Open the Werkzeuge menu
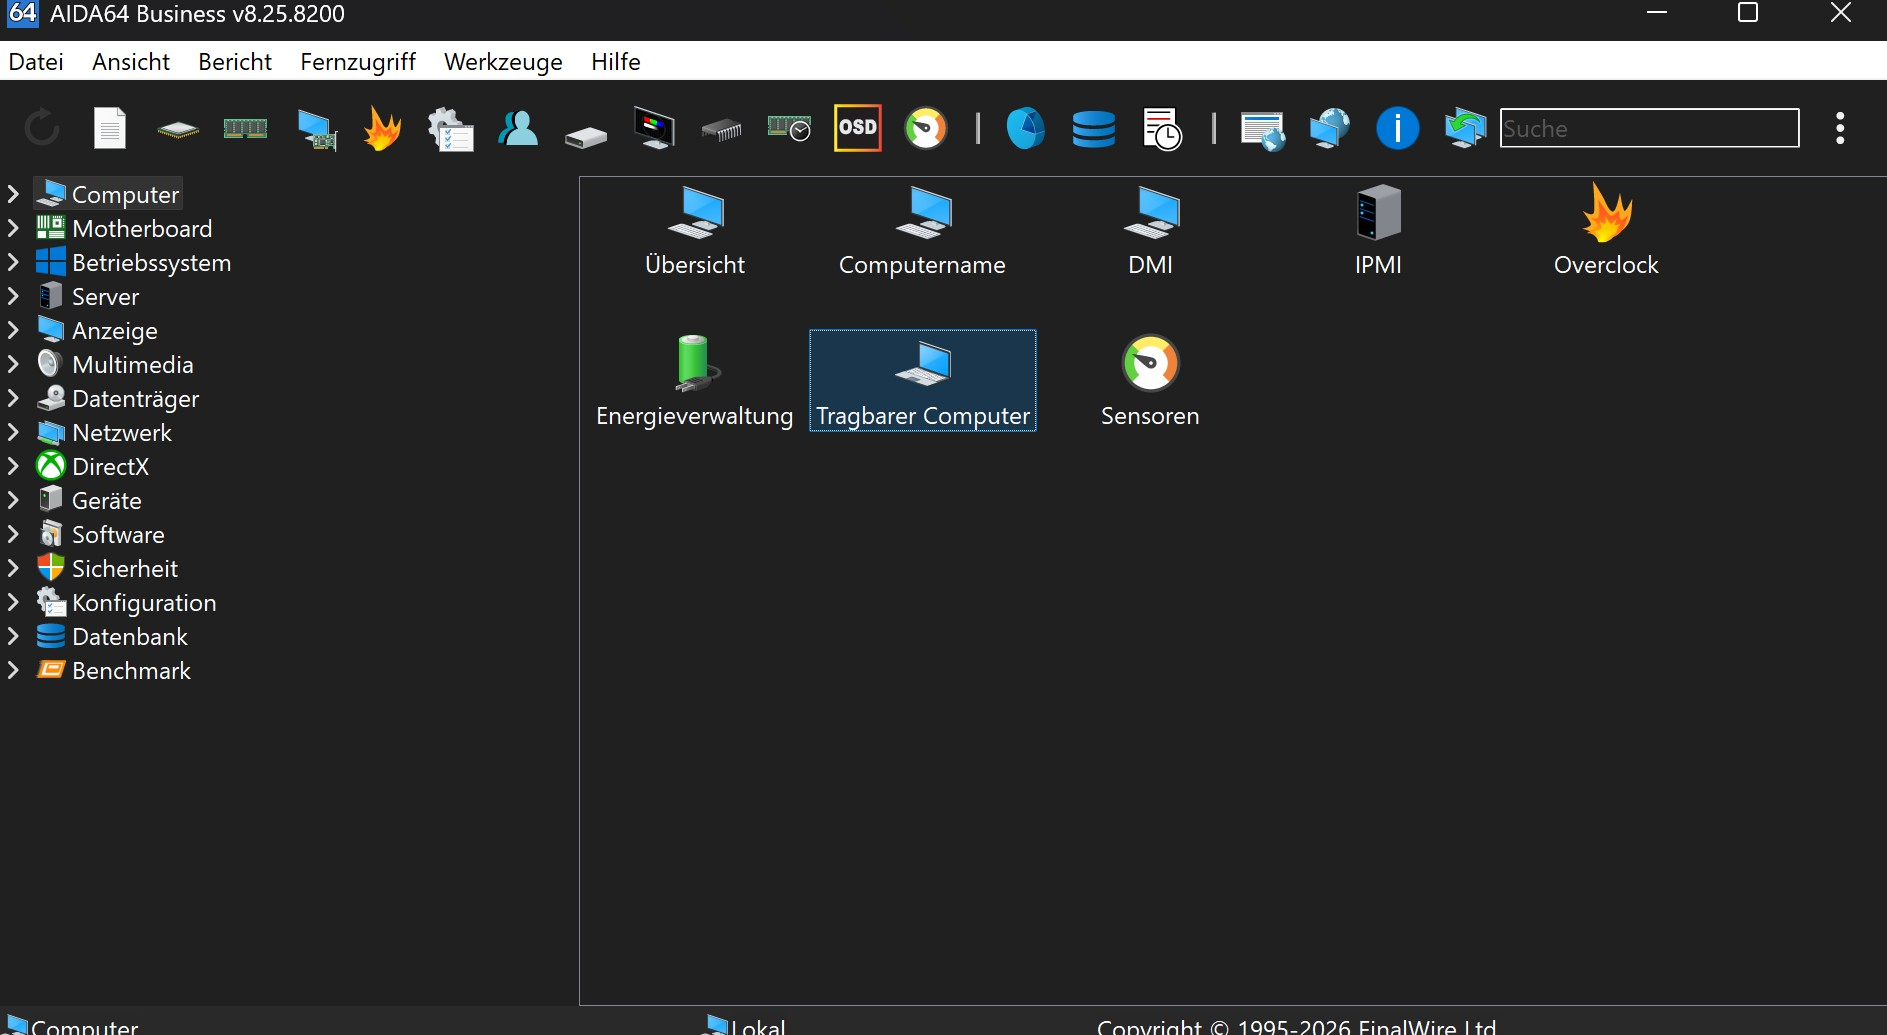The width and height of the screenshot is (1887, 1035). click(503, 62)
